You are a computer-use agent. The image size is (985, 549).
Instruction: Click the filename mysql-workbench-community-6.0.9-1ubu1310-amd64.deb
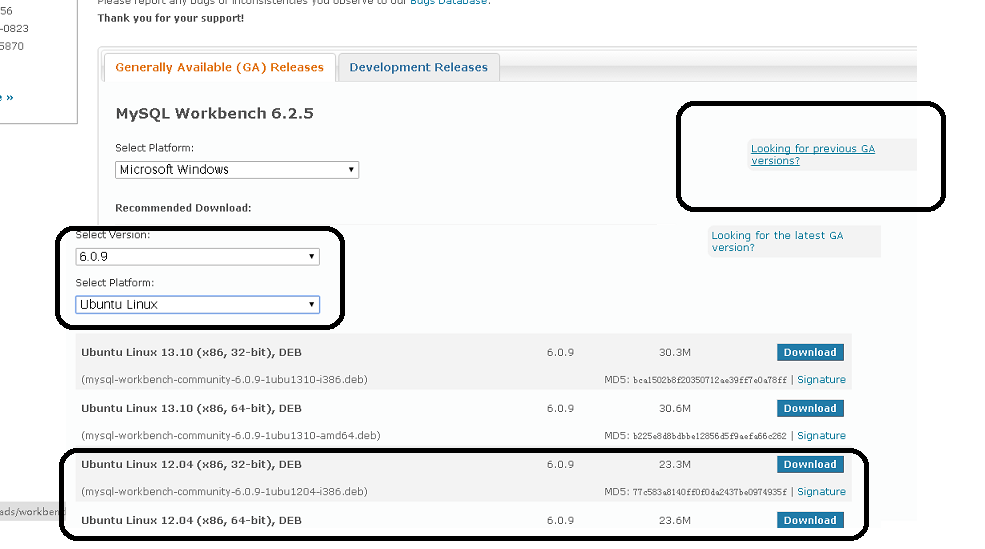[231, 435]
